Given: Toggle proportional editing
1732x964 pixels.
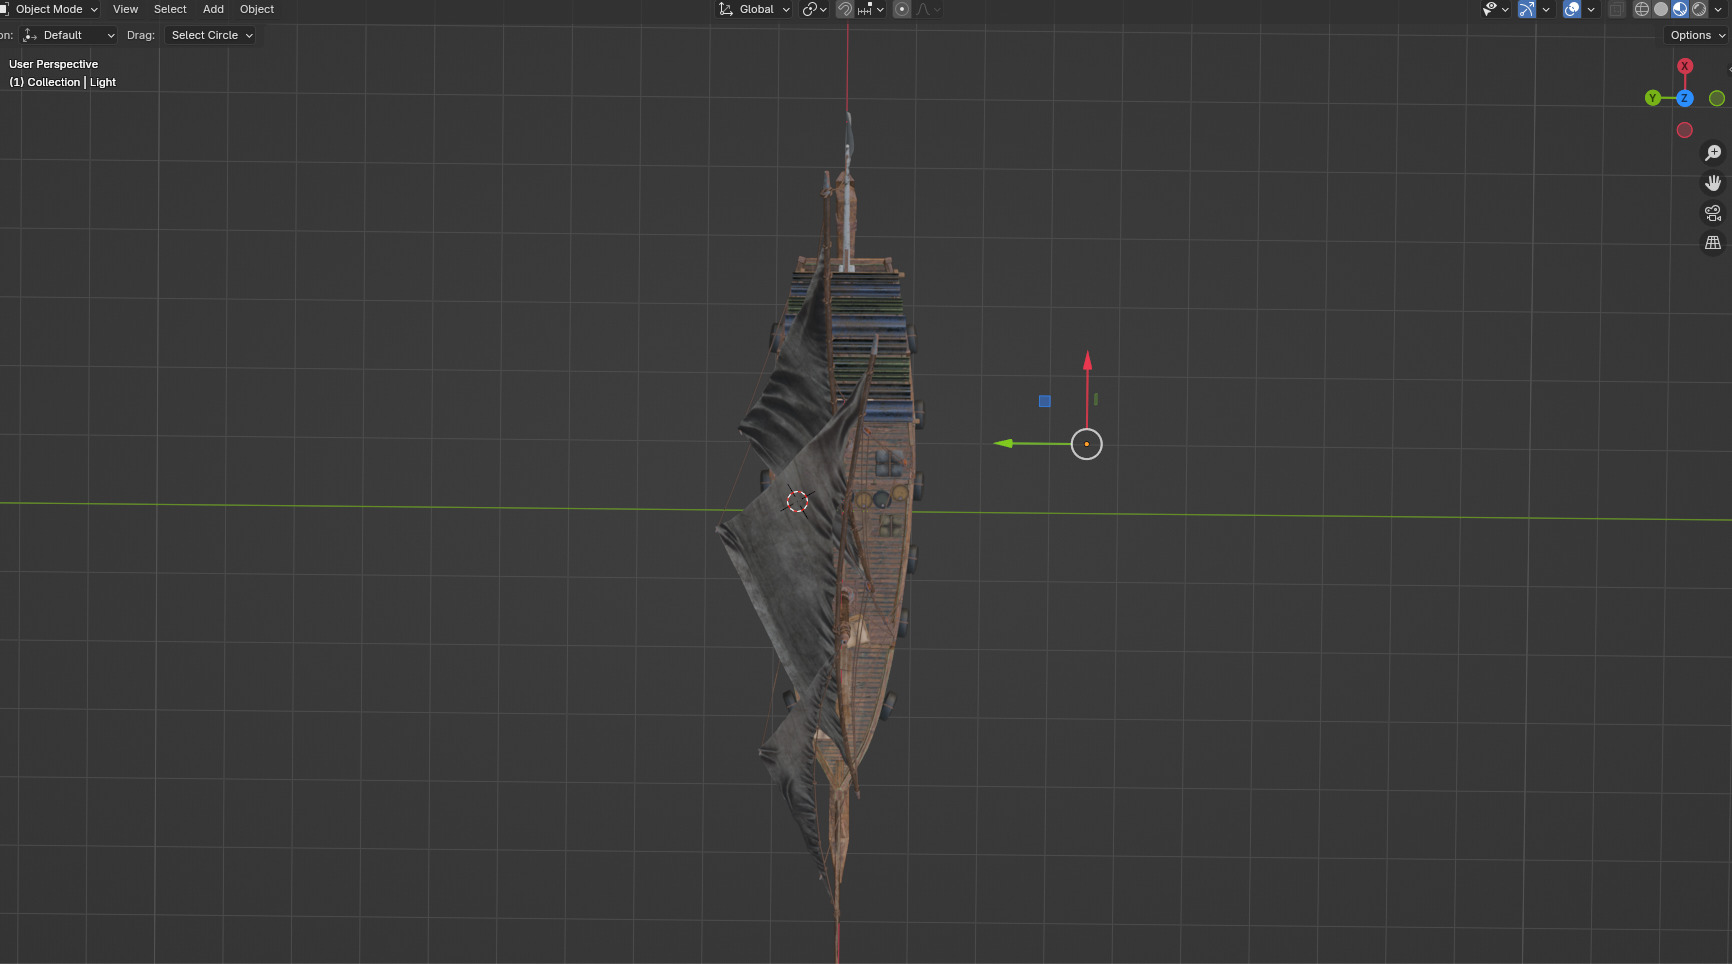Looking at the screenshot, I should tap(902, 9).
